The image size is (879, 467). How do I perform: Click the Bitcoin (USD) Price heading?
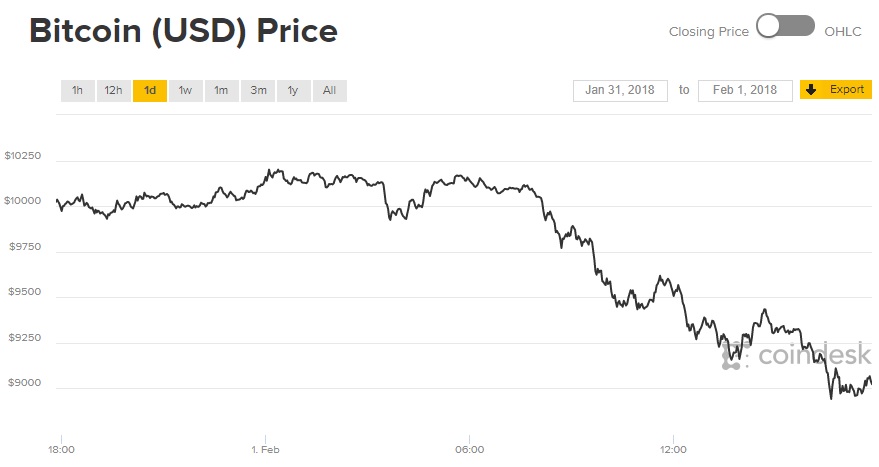[x=183, y=31]
